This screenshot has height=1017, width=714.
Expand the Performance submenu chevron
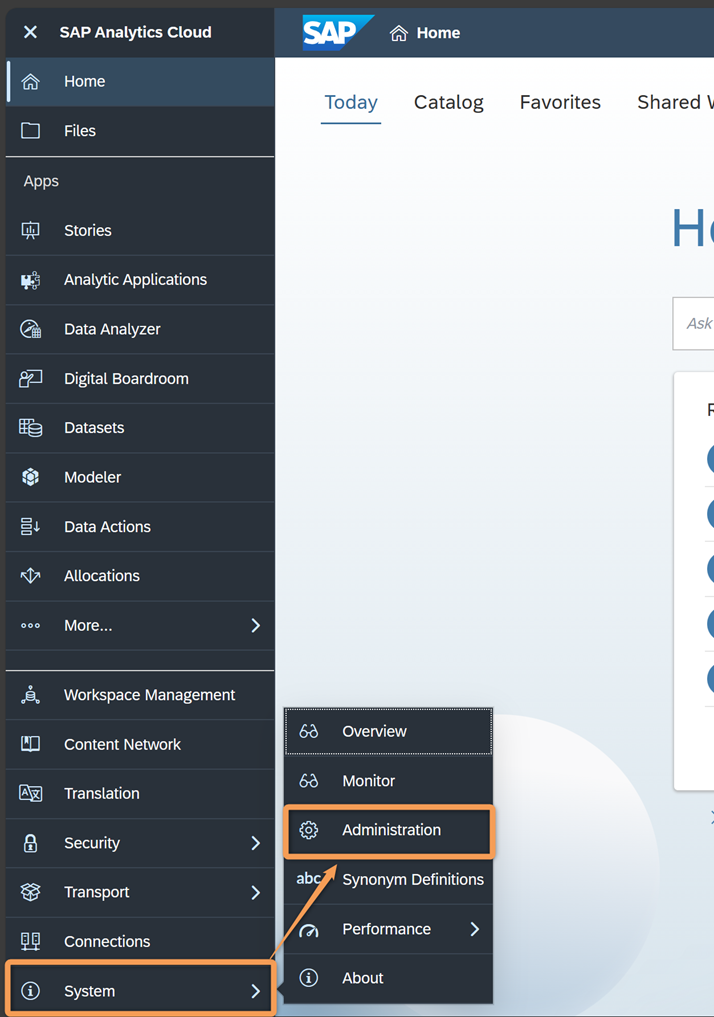(x=475, y=929)
